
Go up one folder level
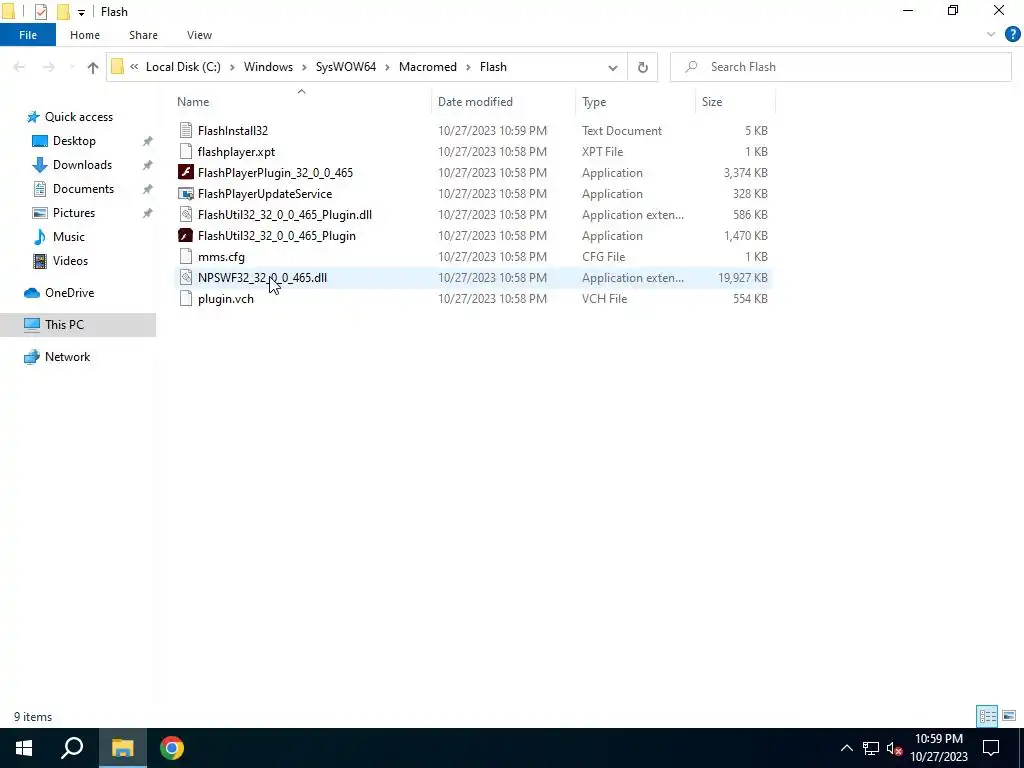tap(93, 67)
